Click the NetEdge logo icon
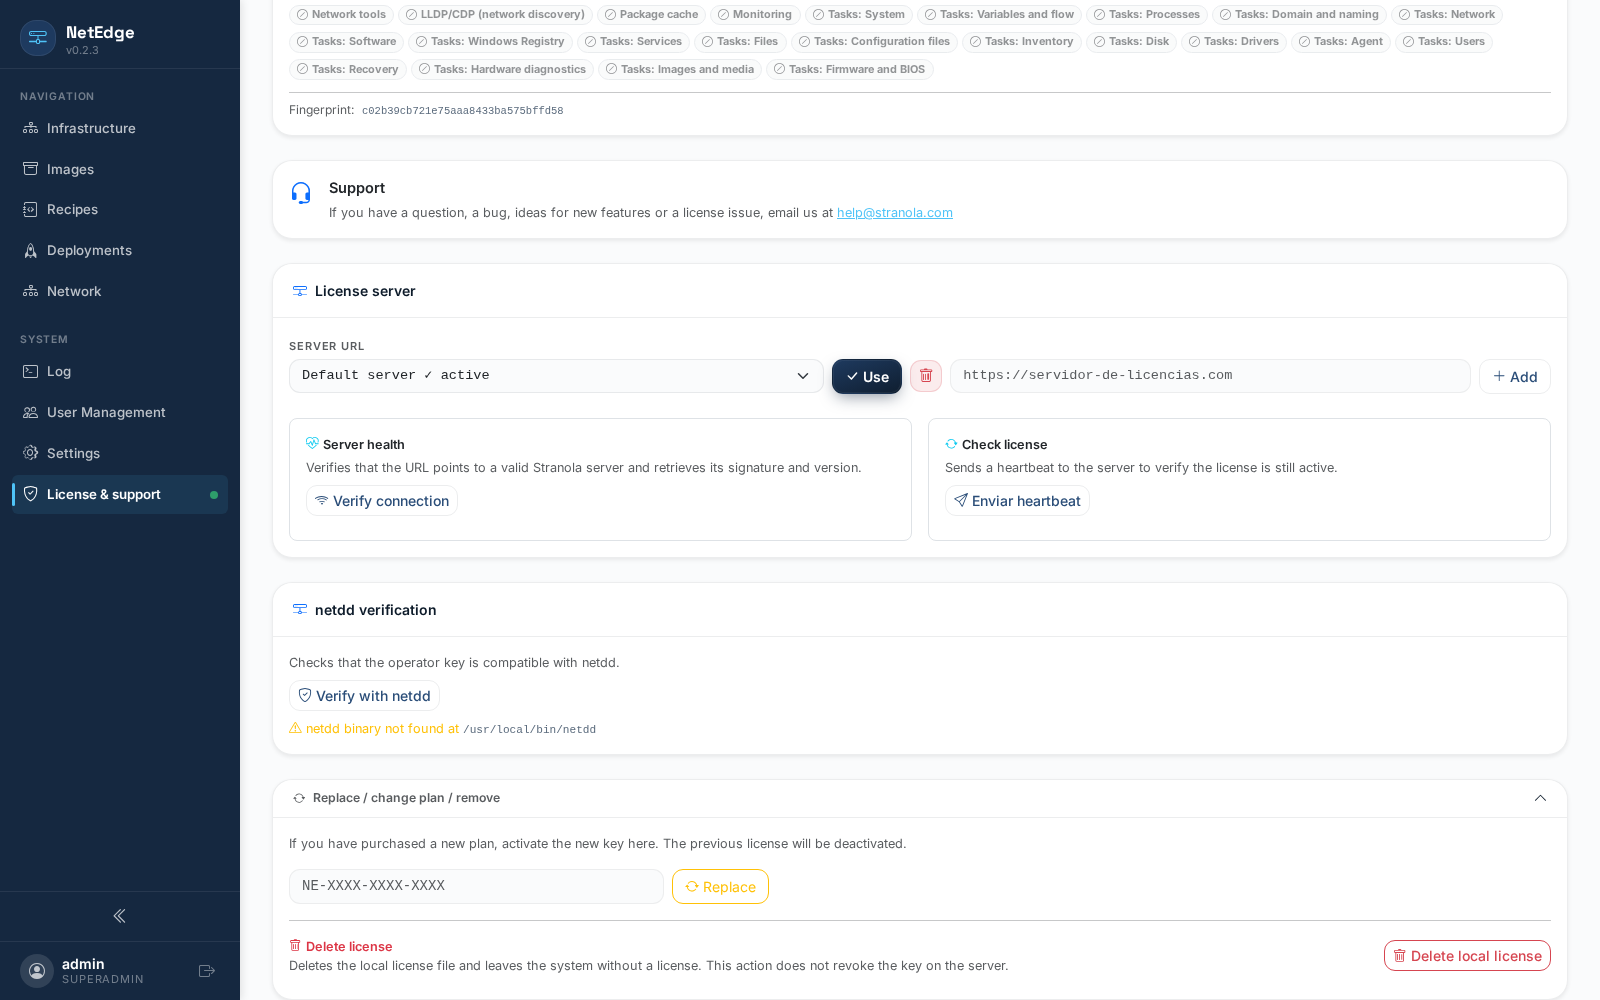 pyautogui.click(x=38, y=38)
